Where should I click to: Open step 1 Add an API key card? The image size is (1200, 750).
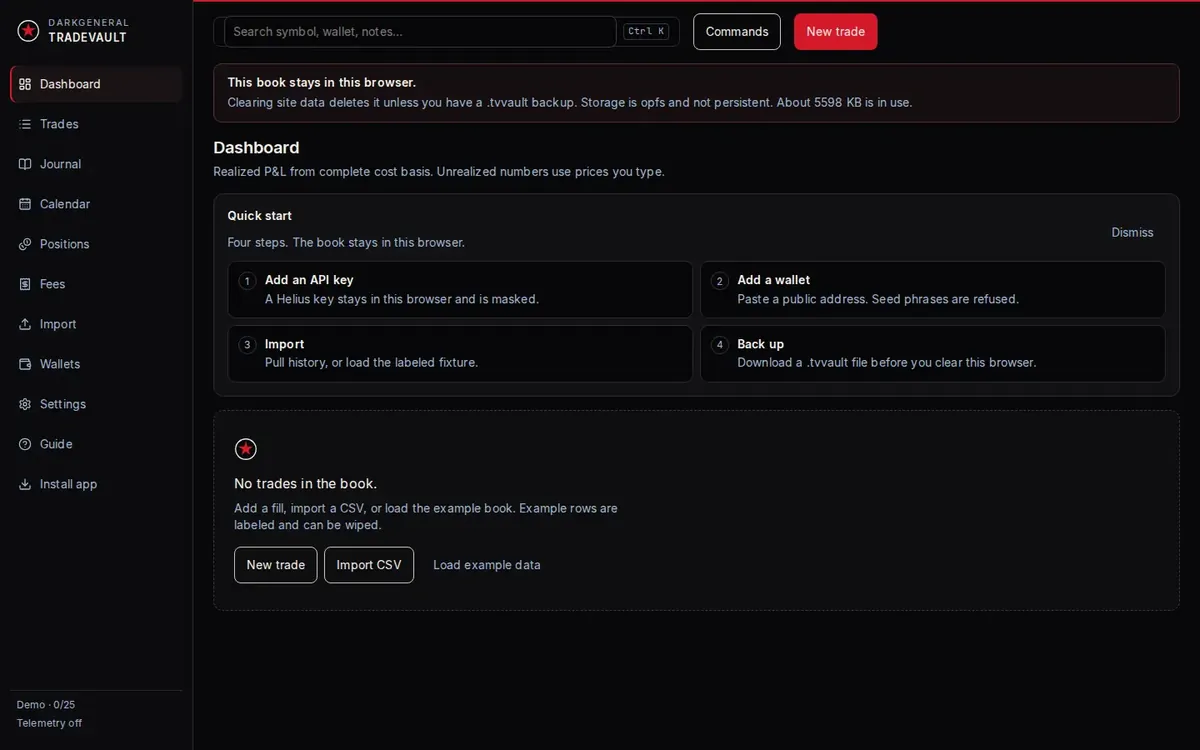(460, 290)
